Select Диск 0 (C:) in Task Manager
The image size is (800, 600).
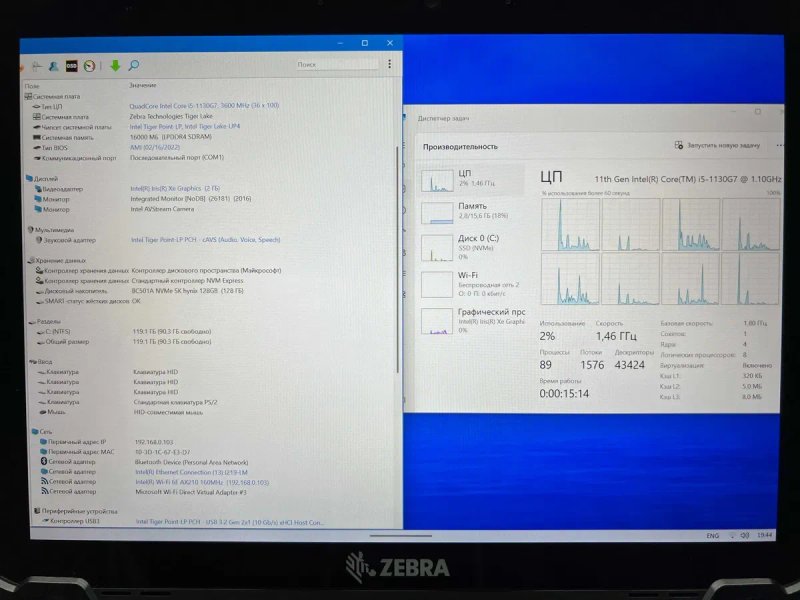coord(471,247)
